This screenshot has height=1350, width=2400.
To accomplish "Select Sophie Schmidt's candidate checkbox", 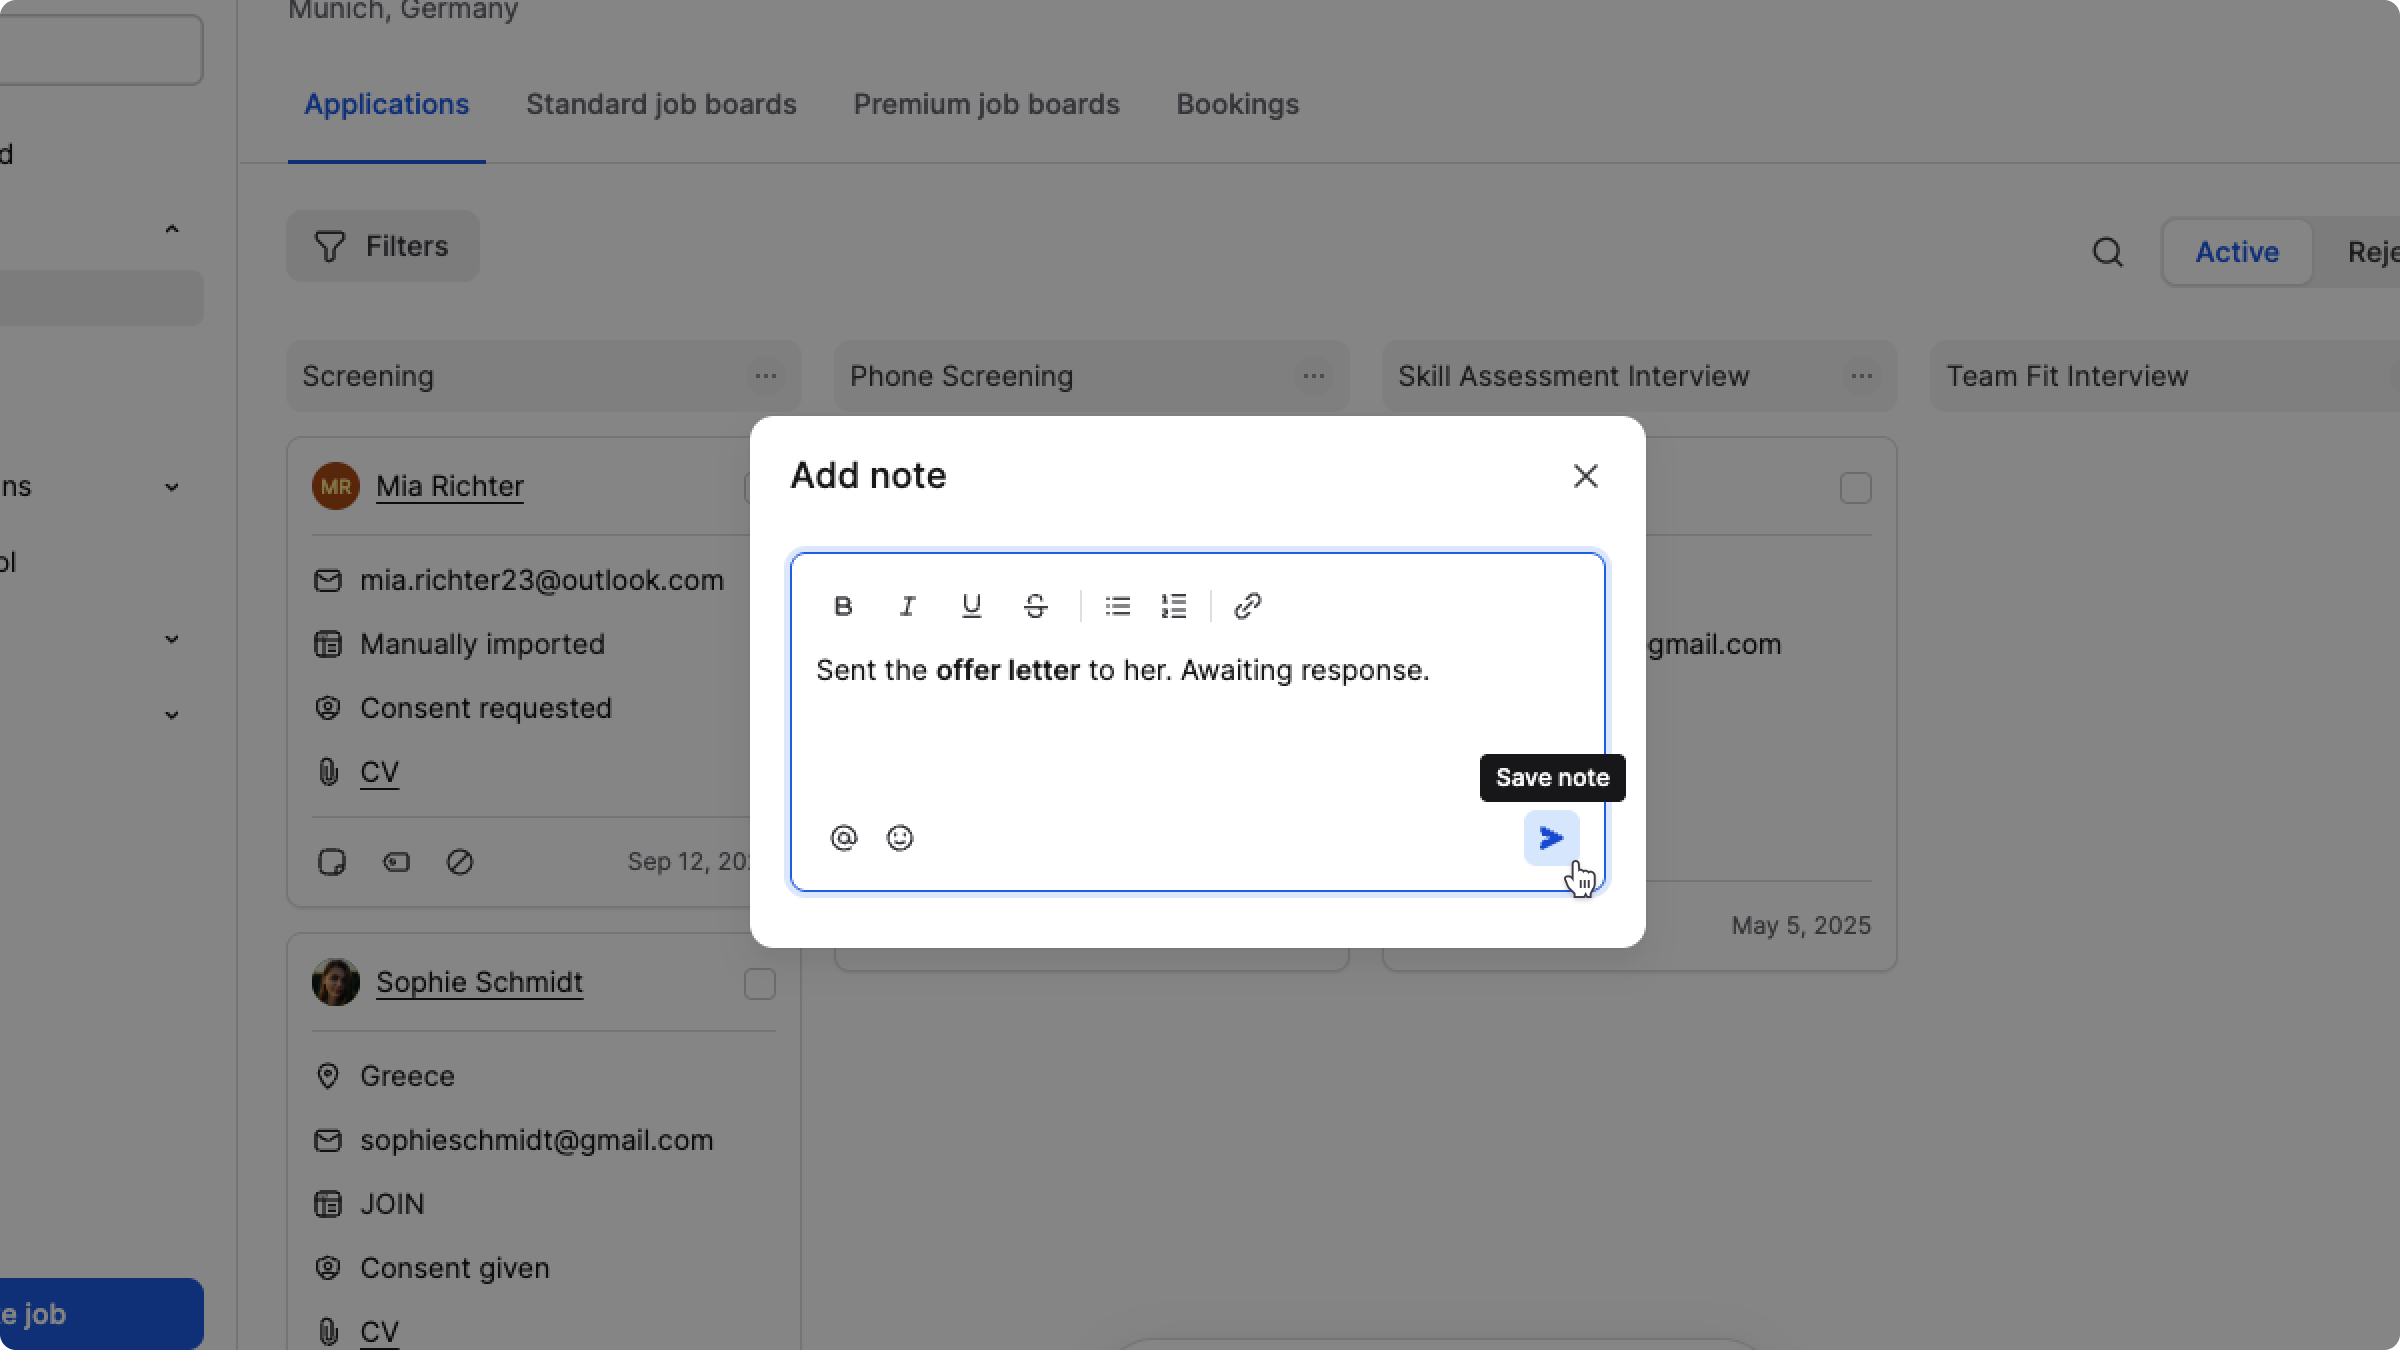I will point(759,984).
